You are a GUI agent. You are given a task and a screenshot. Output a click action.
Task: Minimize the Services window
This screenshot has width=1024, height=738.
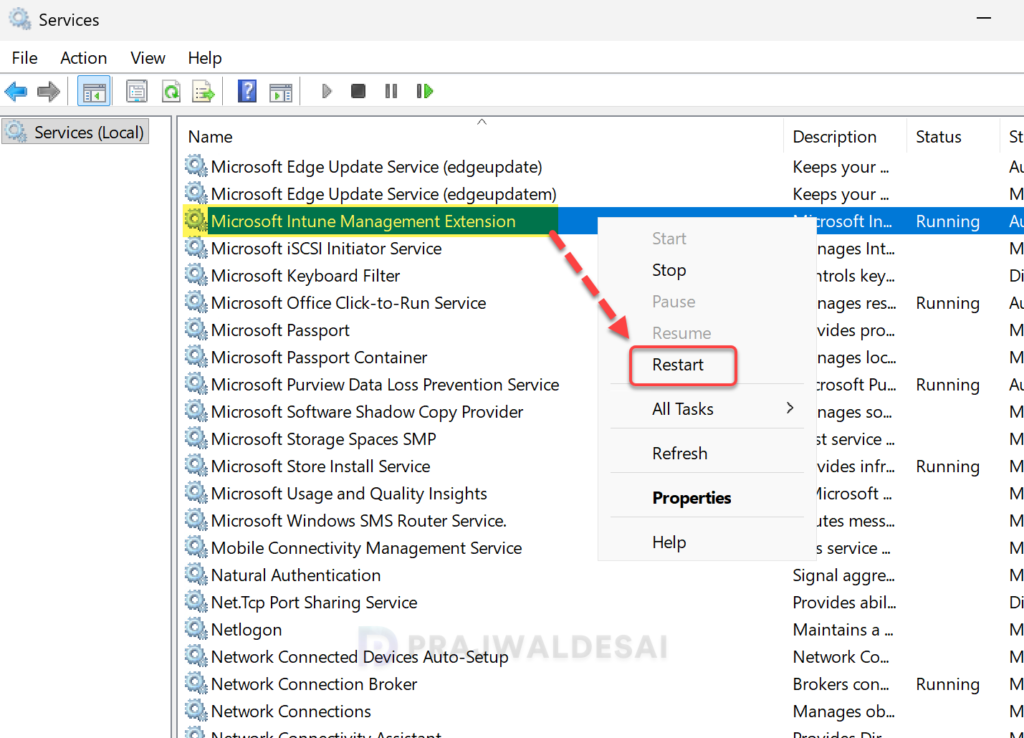(x=984, y=18)
